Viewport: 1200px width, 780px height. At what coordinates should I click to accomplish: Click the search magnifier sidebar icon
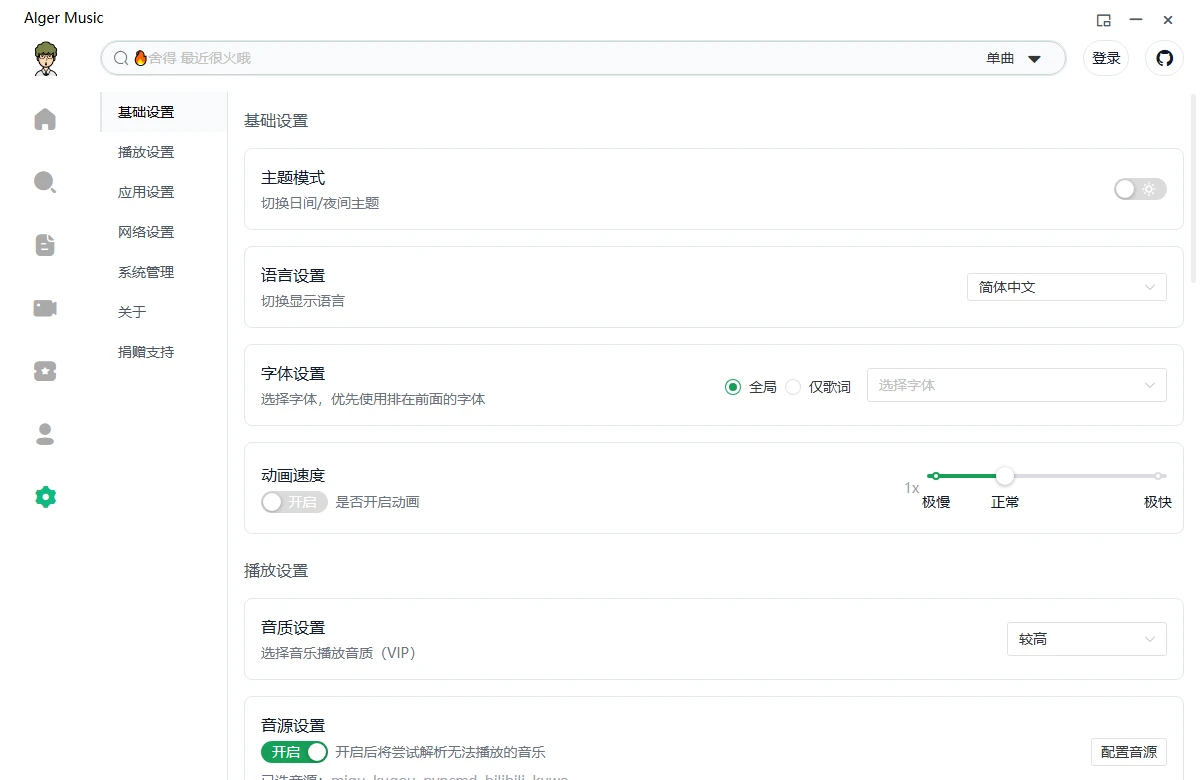click(45, 182)
